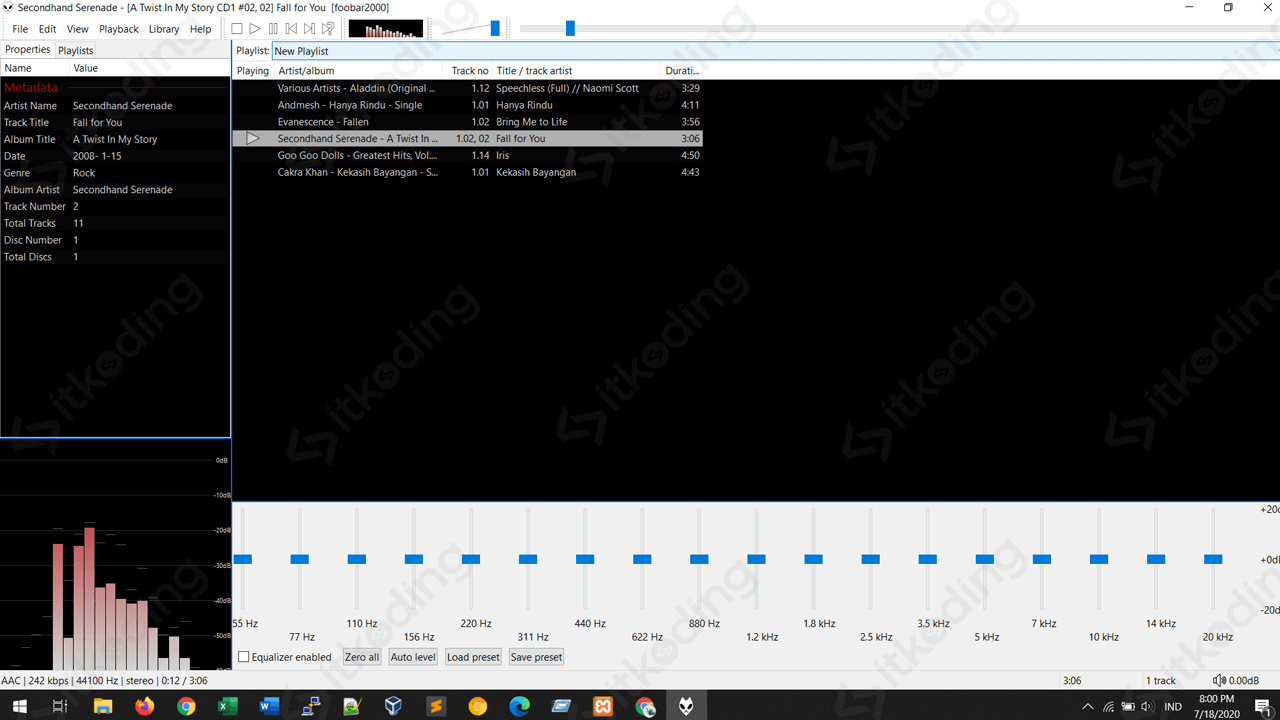The image size is (1280, 720).
Task: Open the Help menu
Action: (201, 29)
